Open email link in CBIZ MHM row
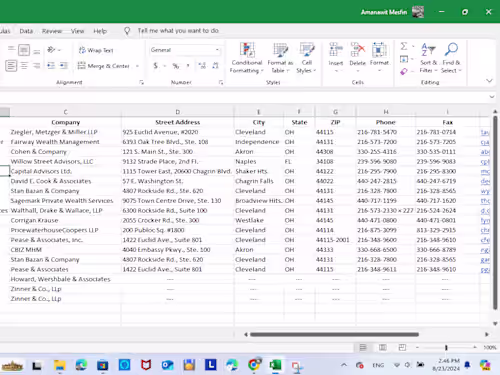500x375 pixels. [485, 250]
